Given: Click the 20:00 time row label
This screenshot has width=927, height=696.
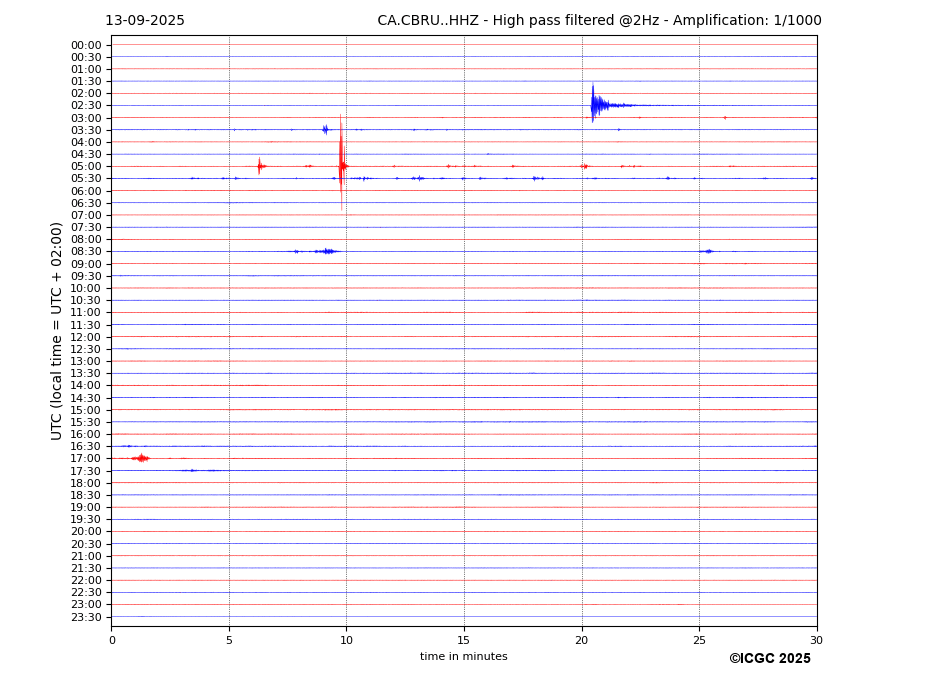Looking at the screenshot, I should click(x=86, y=532).
